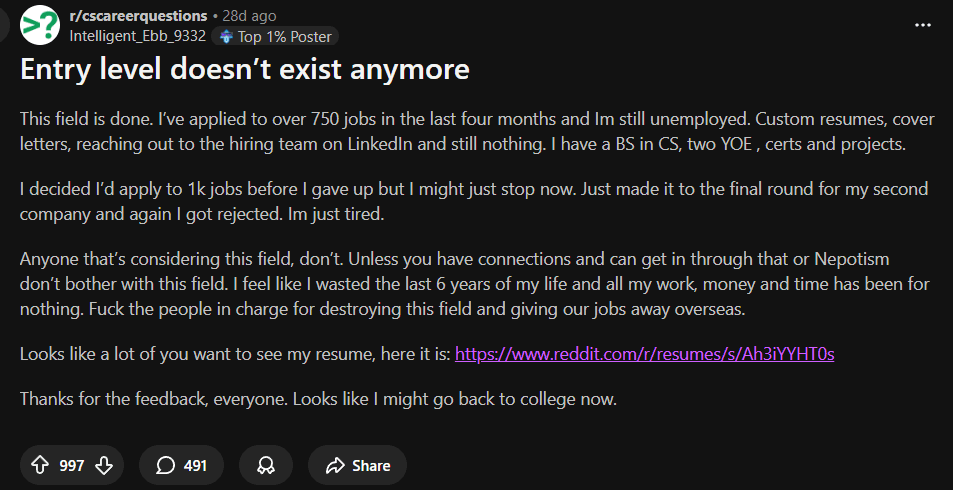Screen dimensions: 953x490
Task: Open the Intelligent_Ebb_9332 user profile
Action: click(x=138, y=36)
